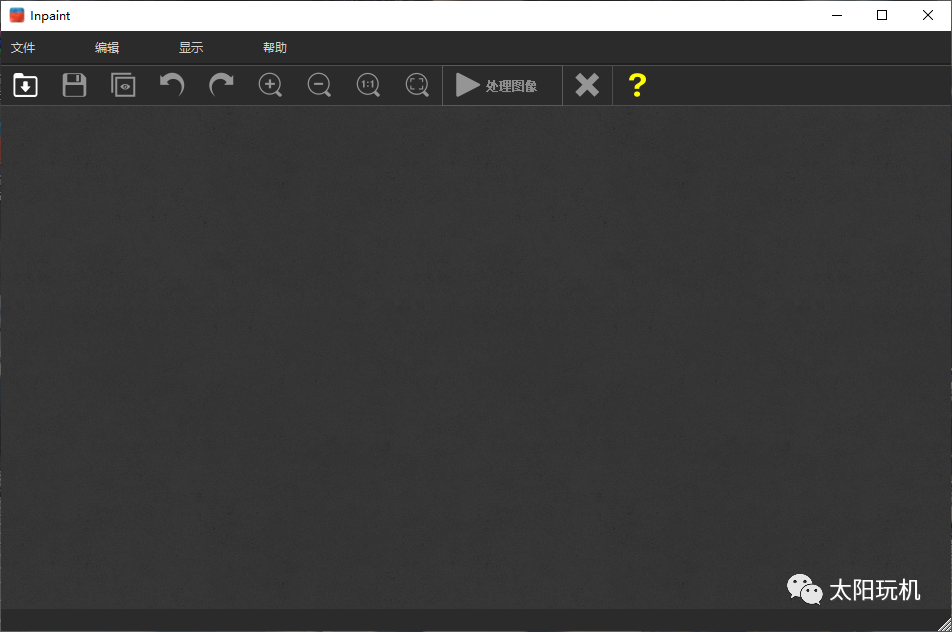The image size is (952, 632).
Task: Zoom in using the plus magnifier
Action: (270, 85)
